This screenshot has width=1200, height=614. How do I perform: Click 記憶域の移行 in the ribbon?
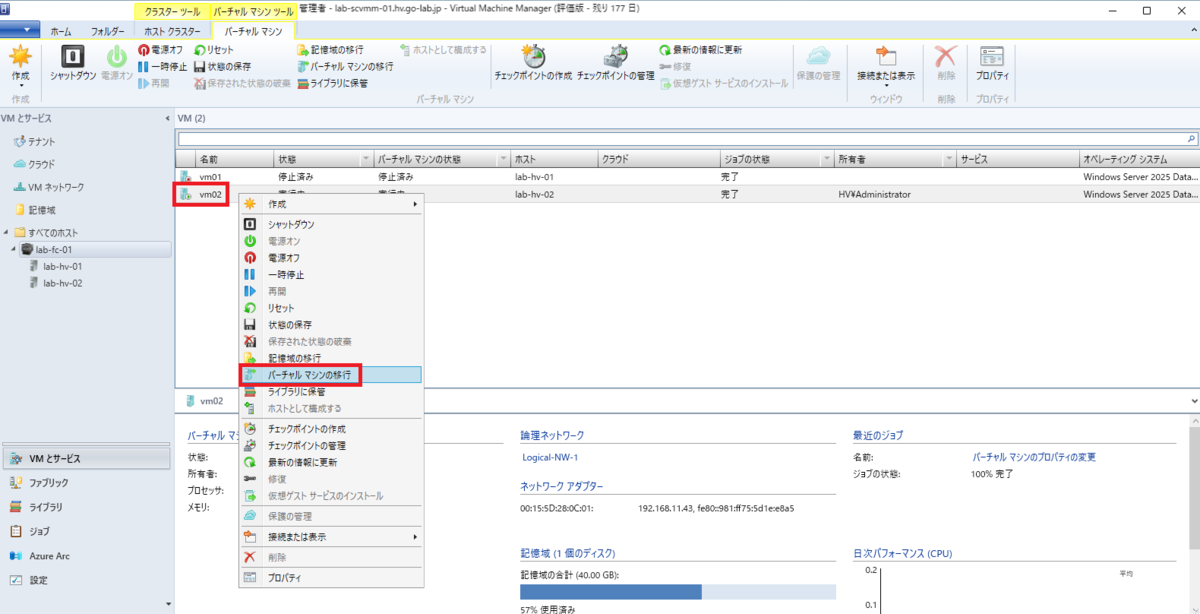[x=330, y=49]
